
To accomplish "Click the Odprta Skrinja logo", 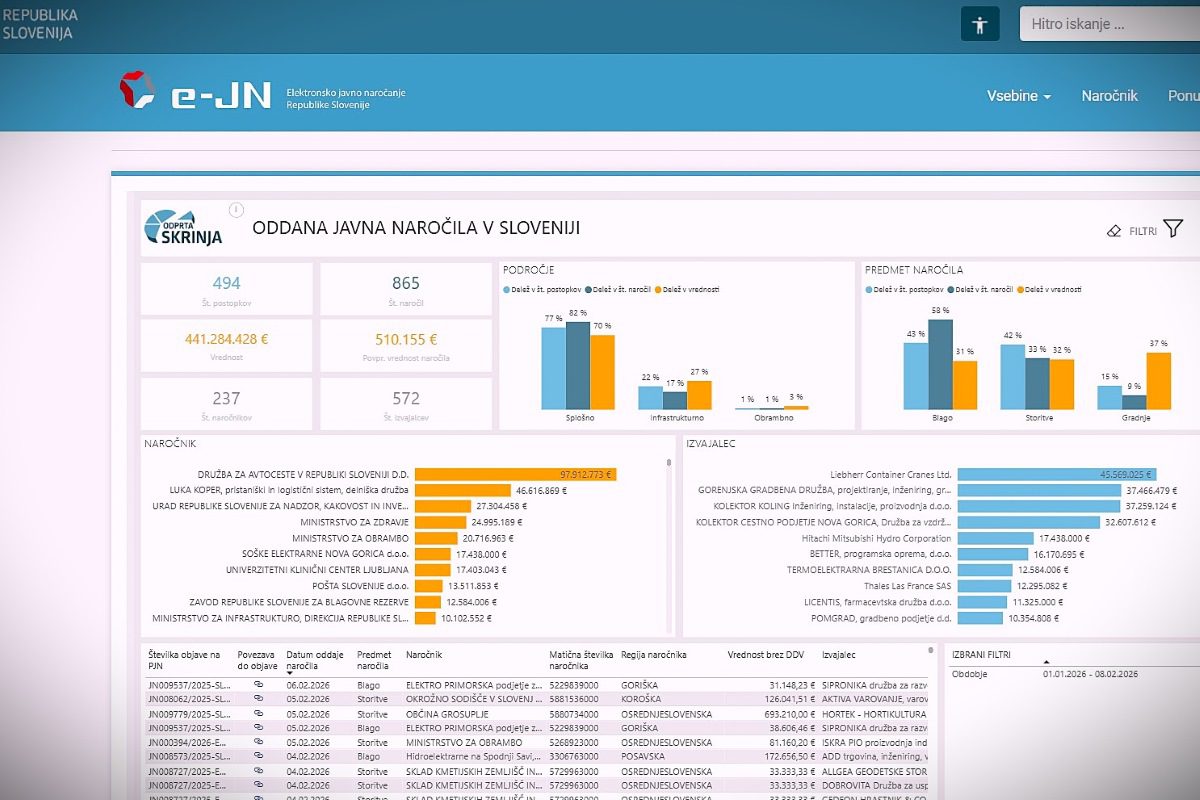I will click(184, 227).
